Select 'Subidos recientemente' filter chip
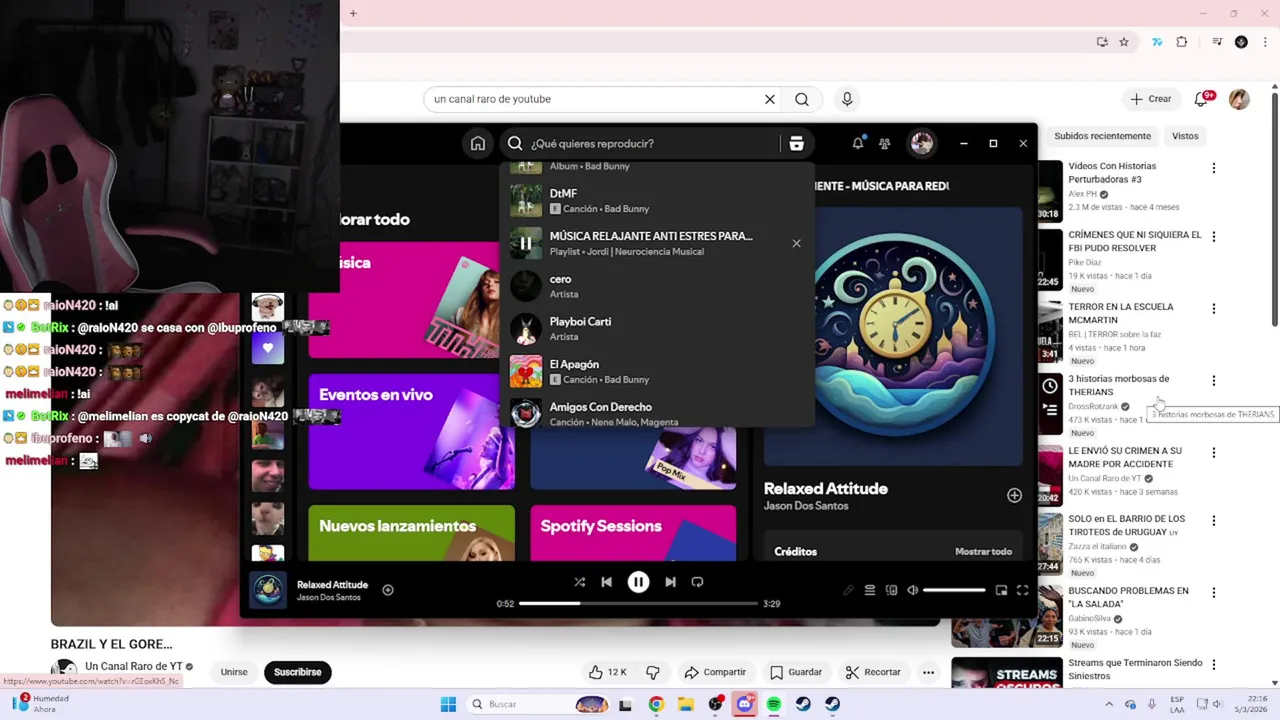This screenshot has height=720, width=1280. (x=1102, y=136)
